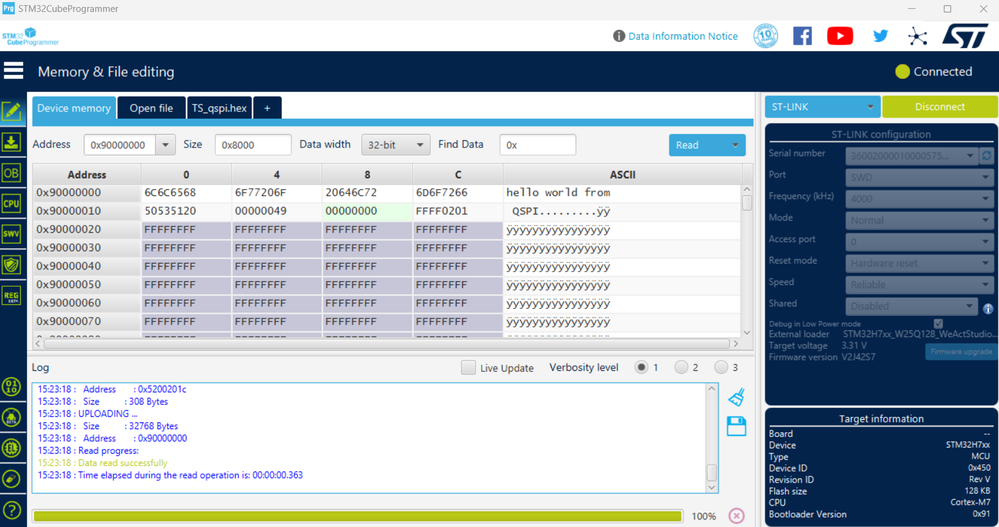999x527 pixels.
Task: Open the Mode Normal dropdown
Action: click(919, 220)
